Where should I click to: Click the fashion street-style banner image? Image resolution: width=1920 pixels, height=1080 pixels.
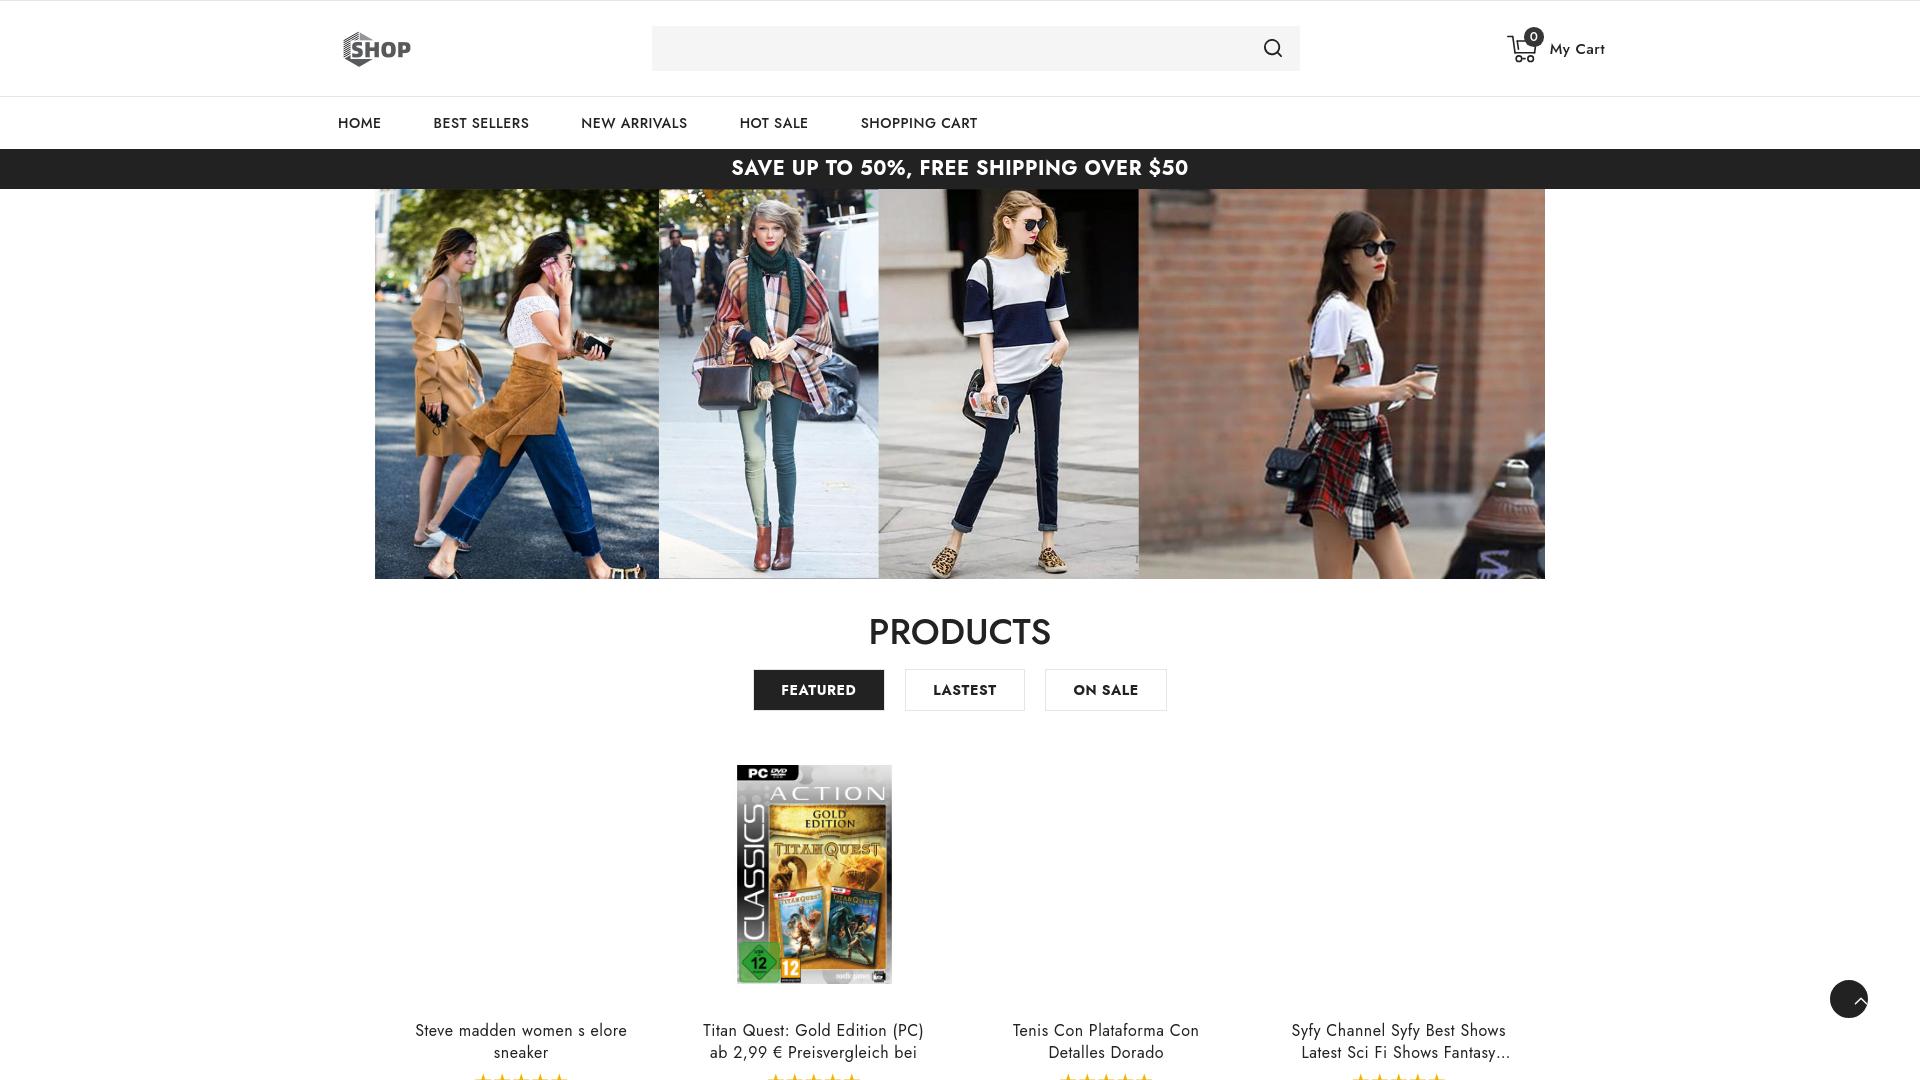pyautogui.click(x=959, y=383)
